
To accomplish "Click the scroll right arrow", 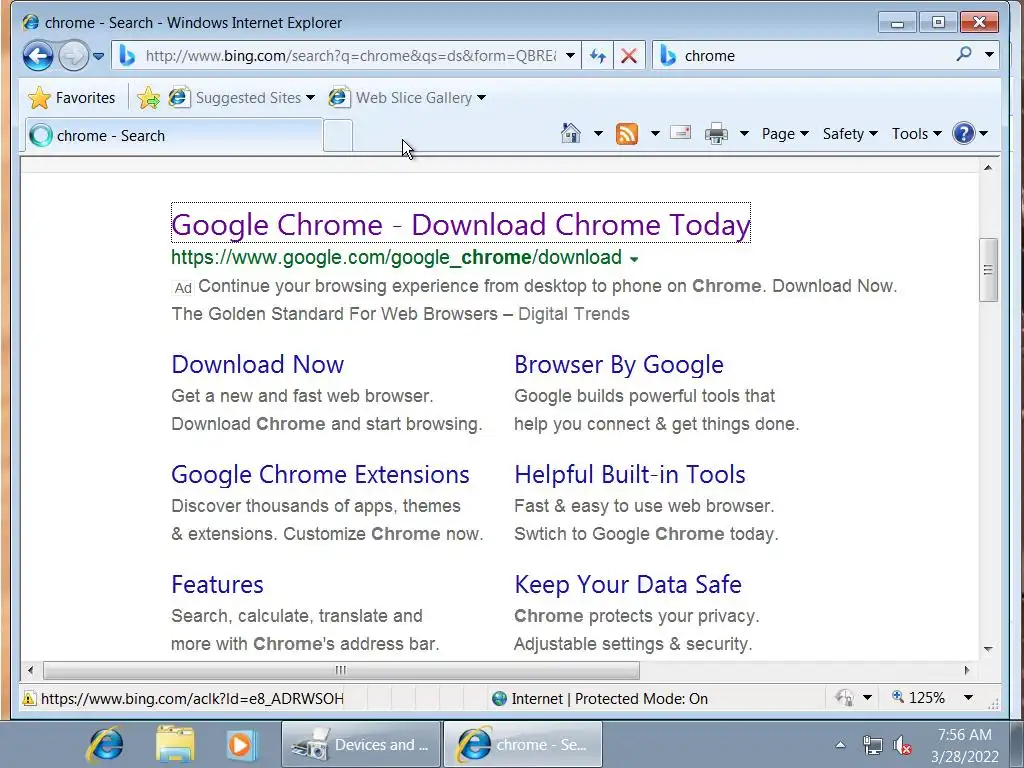I will pos(967,670).
